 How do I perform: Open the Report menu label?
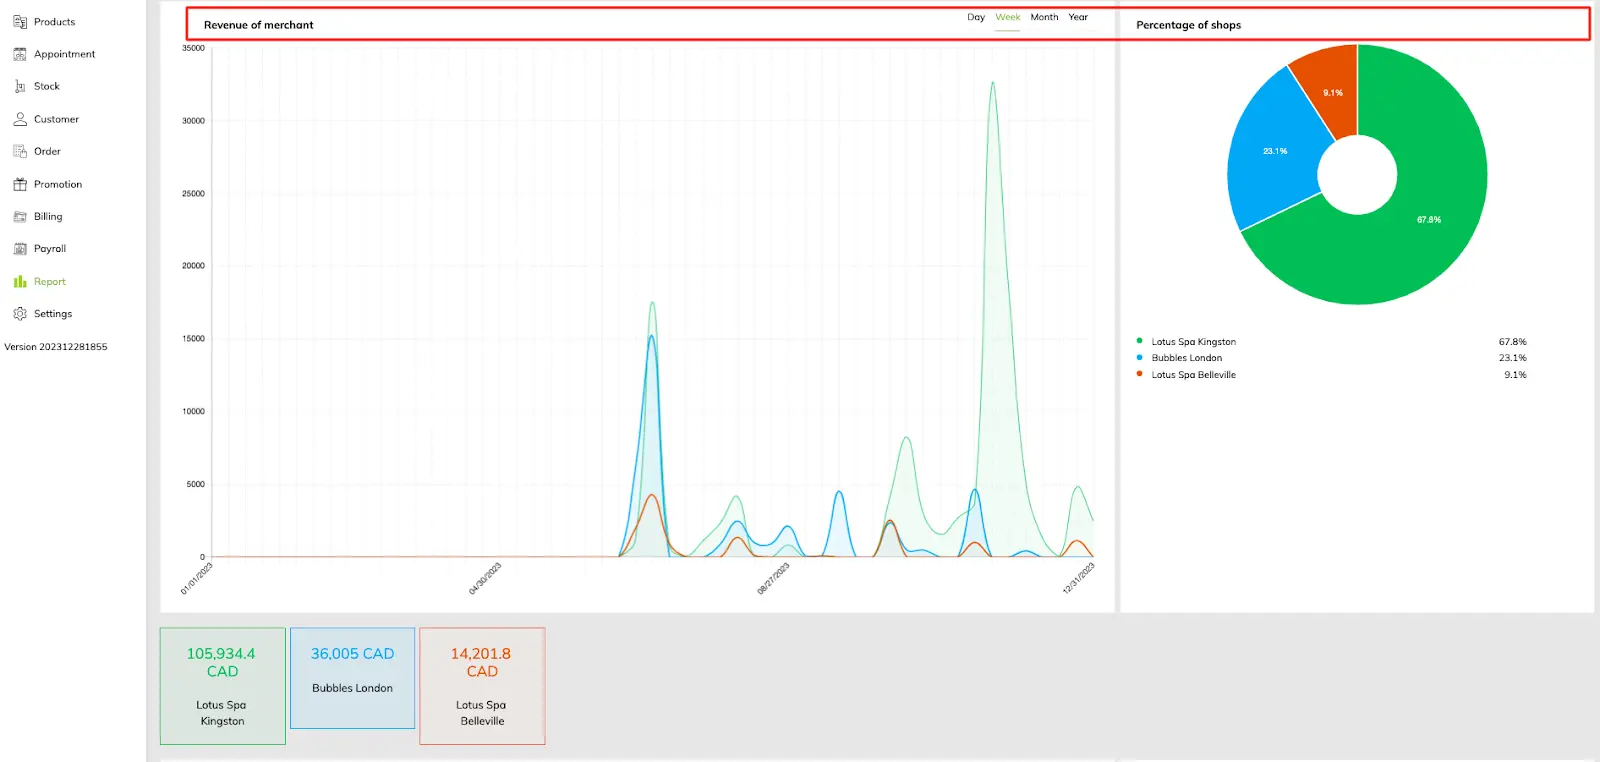click(x=50, y=281)
